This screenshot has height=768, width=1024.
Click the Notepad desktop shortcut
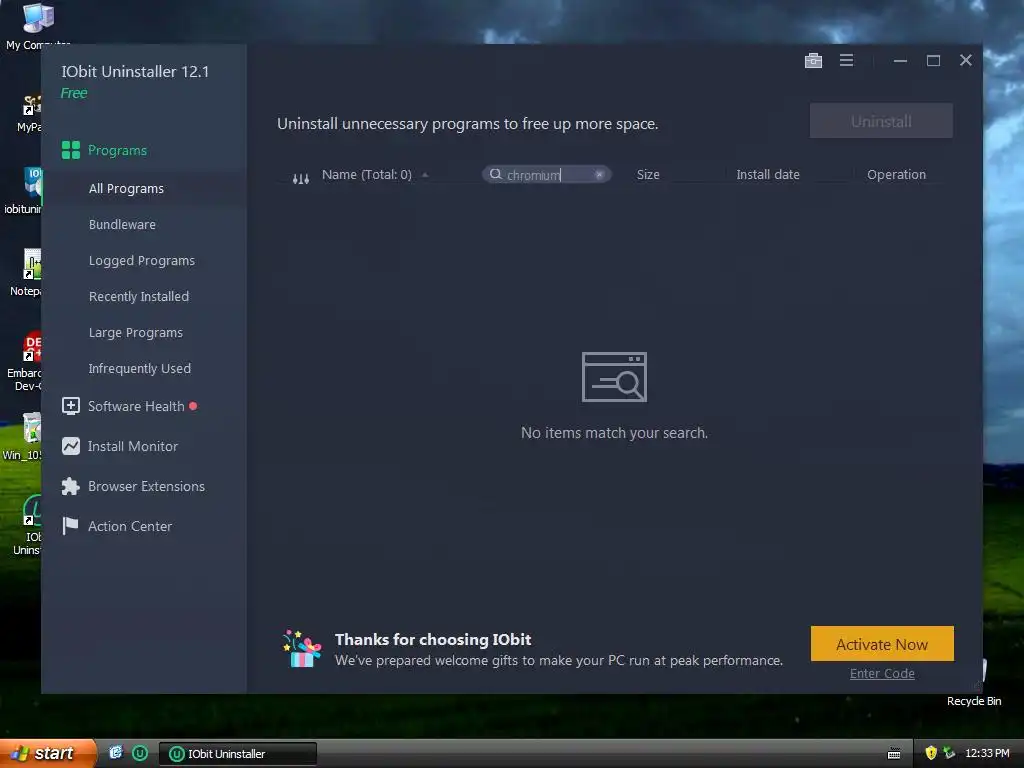(x=26, y=273)
